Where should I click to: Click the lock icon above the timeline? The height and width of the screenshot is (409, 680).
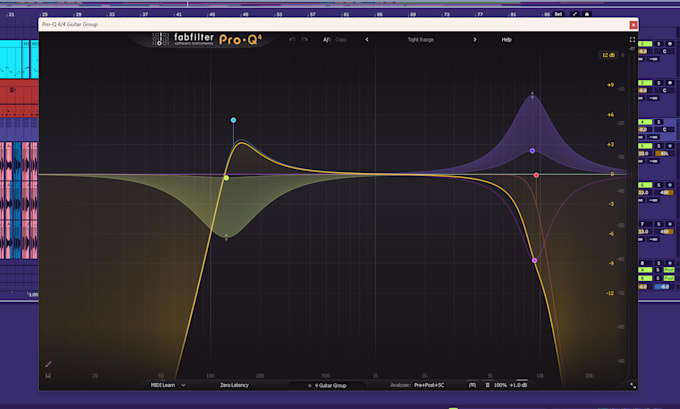click(587, 14)
